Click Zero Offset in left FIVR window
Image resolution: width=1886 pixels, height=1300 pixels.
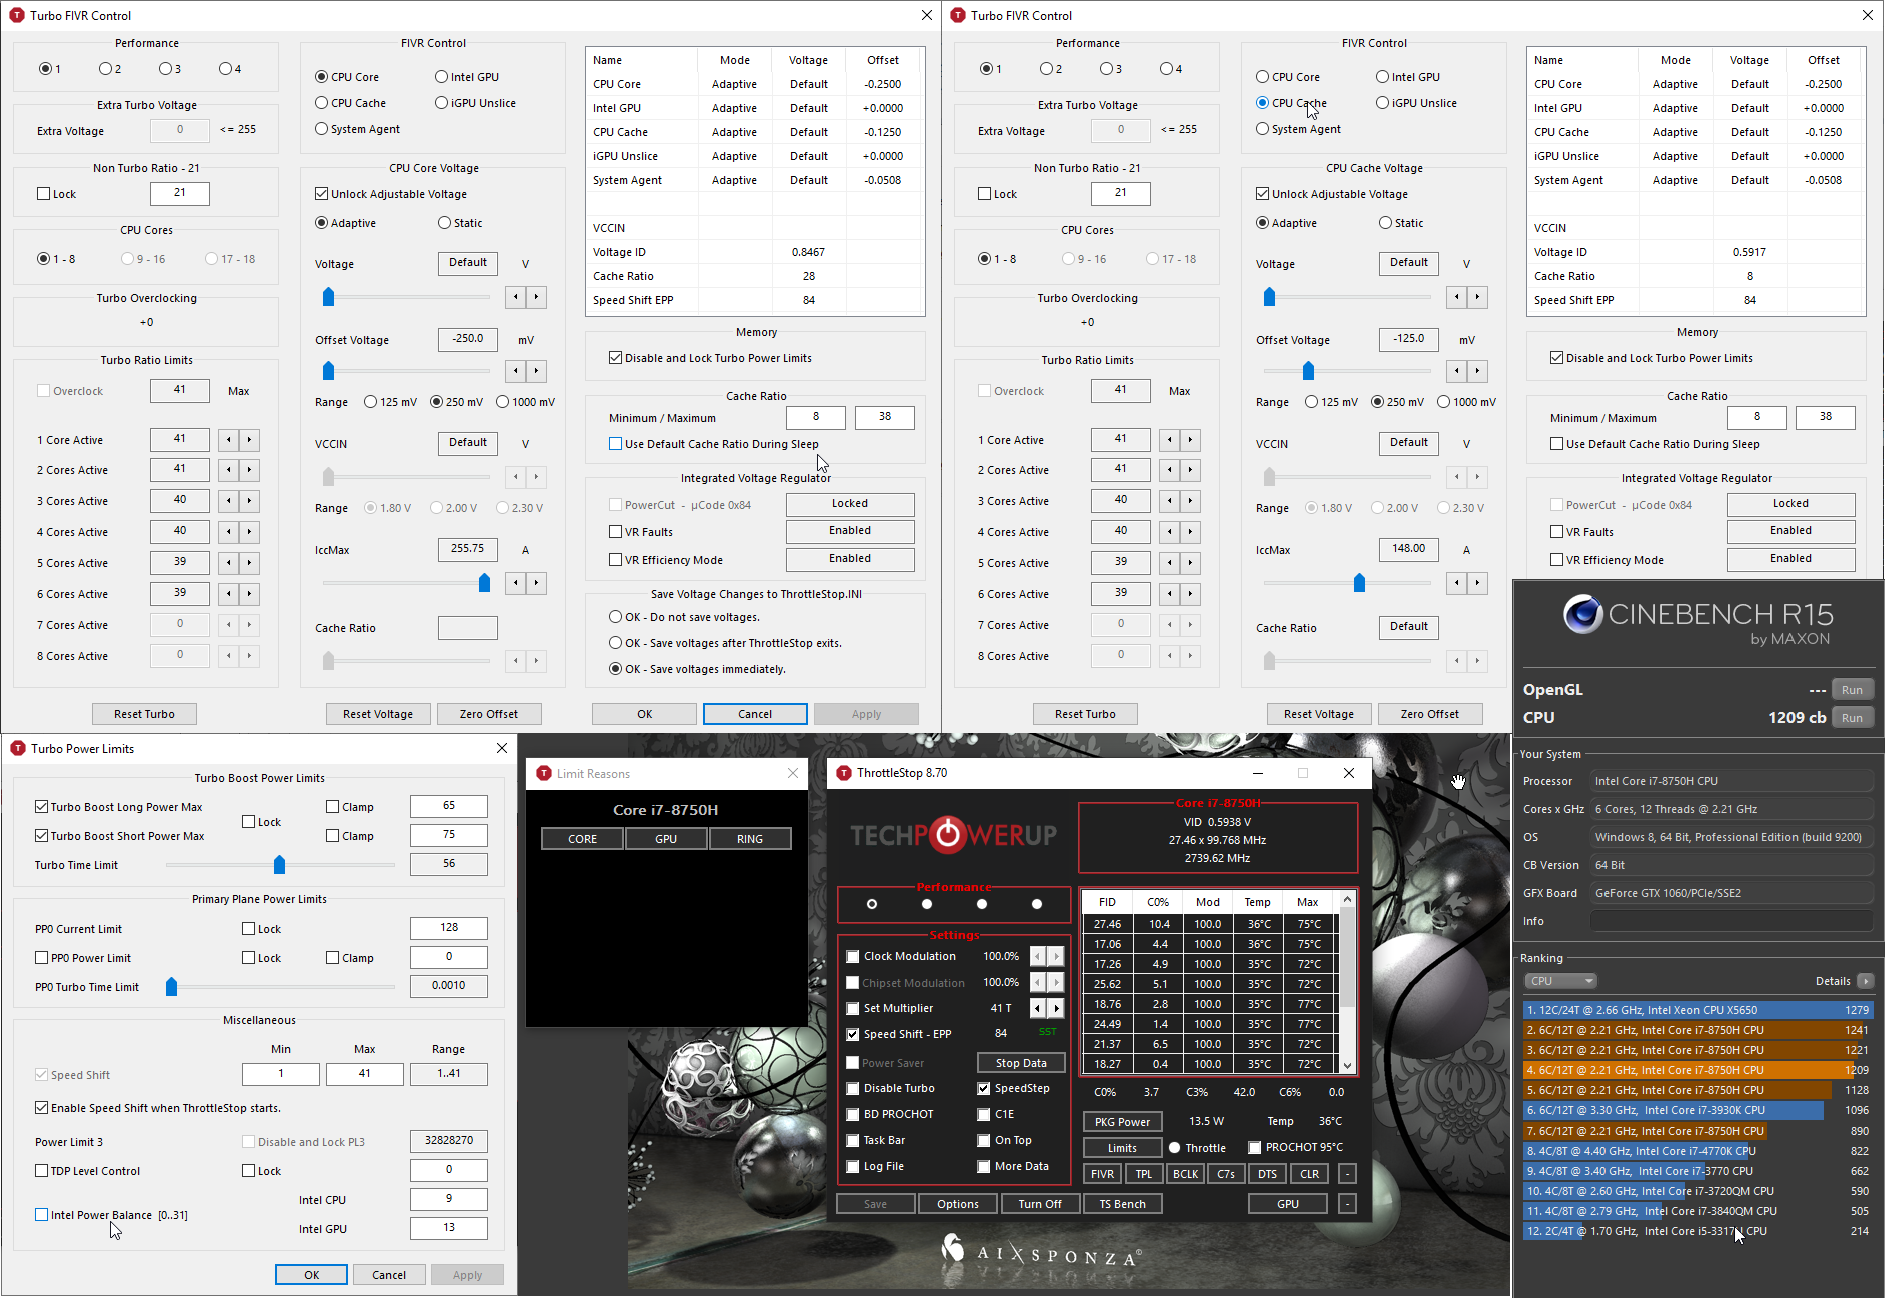[489, 714]
